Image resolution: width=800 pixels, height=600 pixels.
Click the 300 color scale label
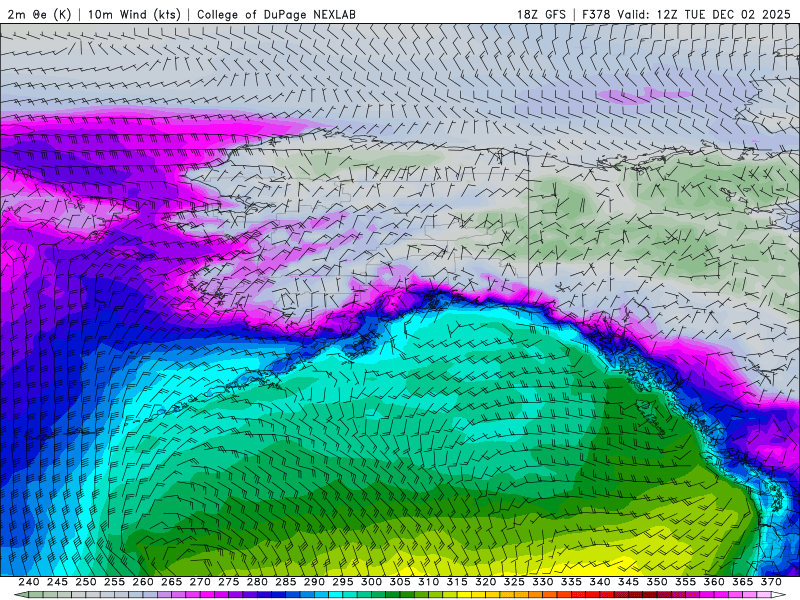click(x=371, y=582)
